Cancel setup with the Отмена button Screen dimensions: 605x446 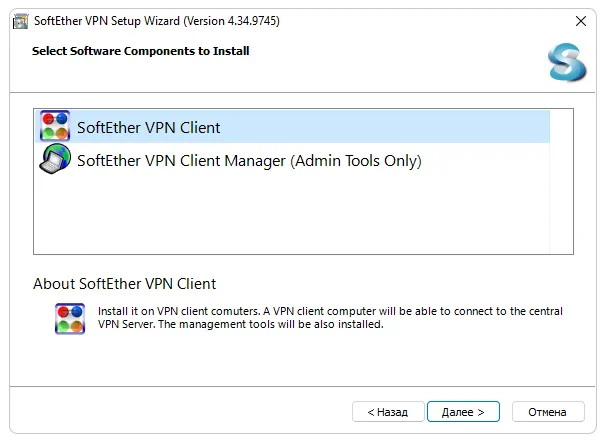click(548, 412)
